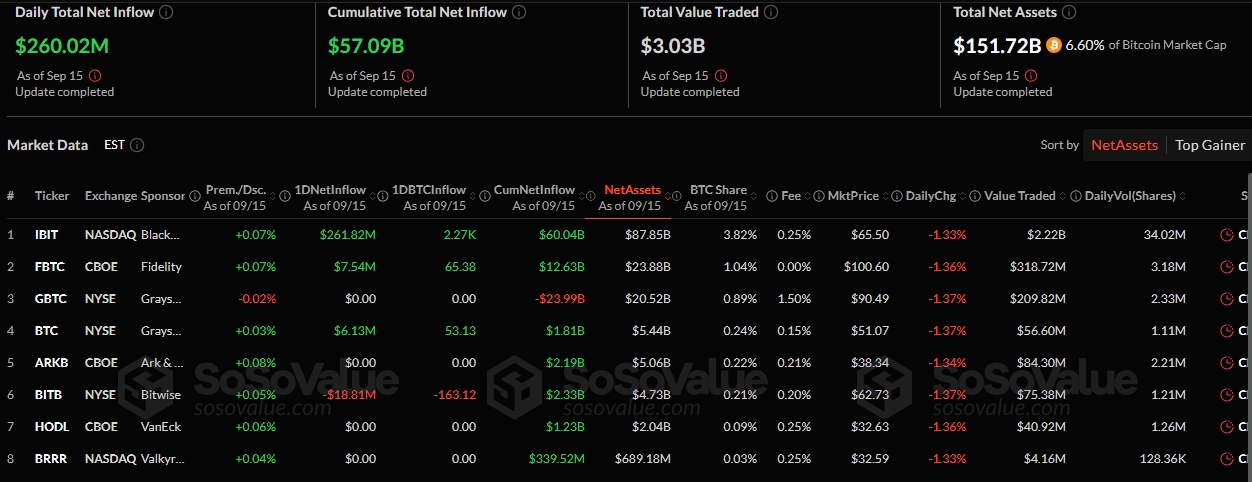1252x482 pixels.
Task: Click the Ticker column header
Action: [x=52, y=196]
